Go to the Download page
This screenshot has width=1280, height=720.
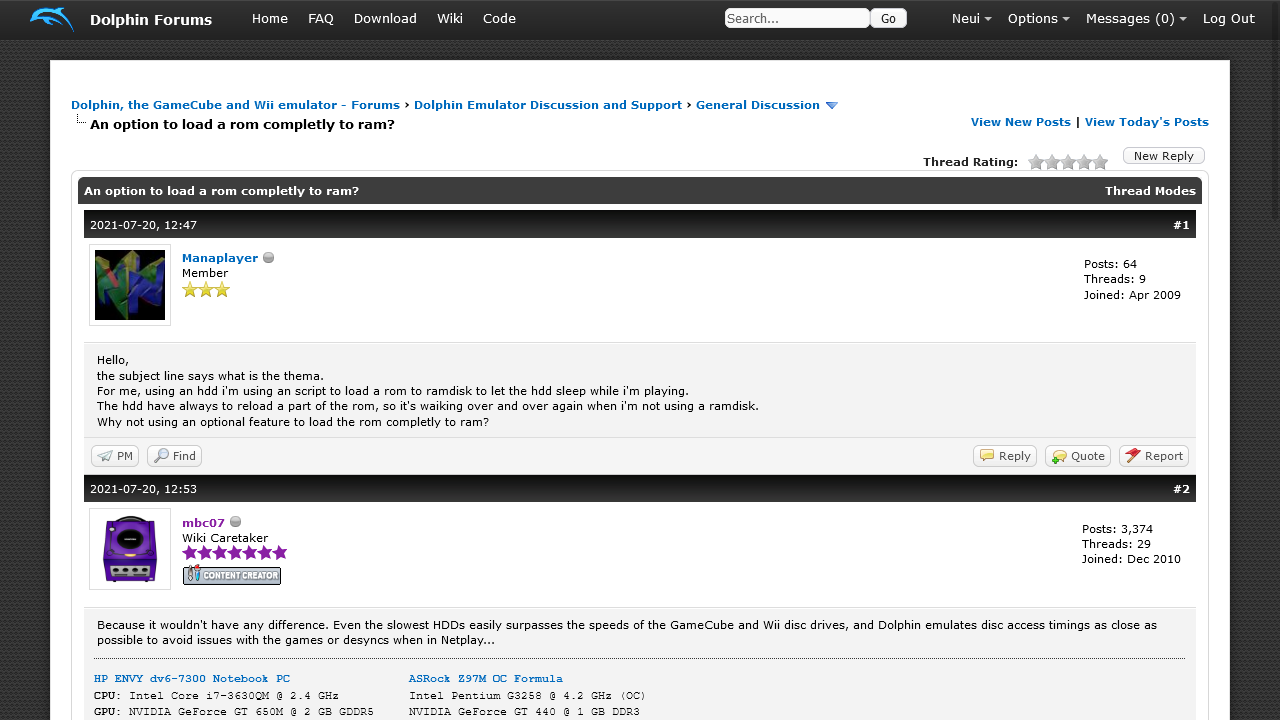(x=385, y=19)
